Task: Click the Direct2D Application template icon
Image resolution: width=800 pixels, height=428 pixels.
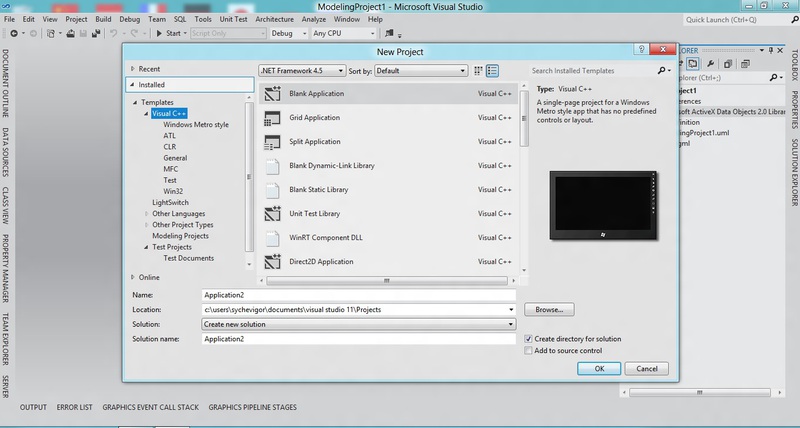Action: point(273,262)
